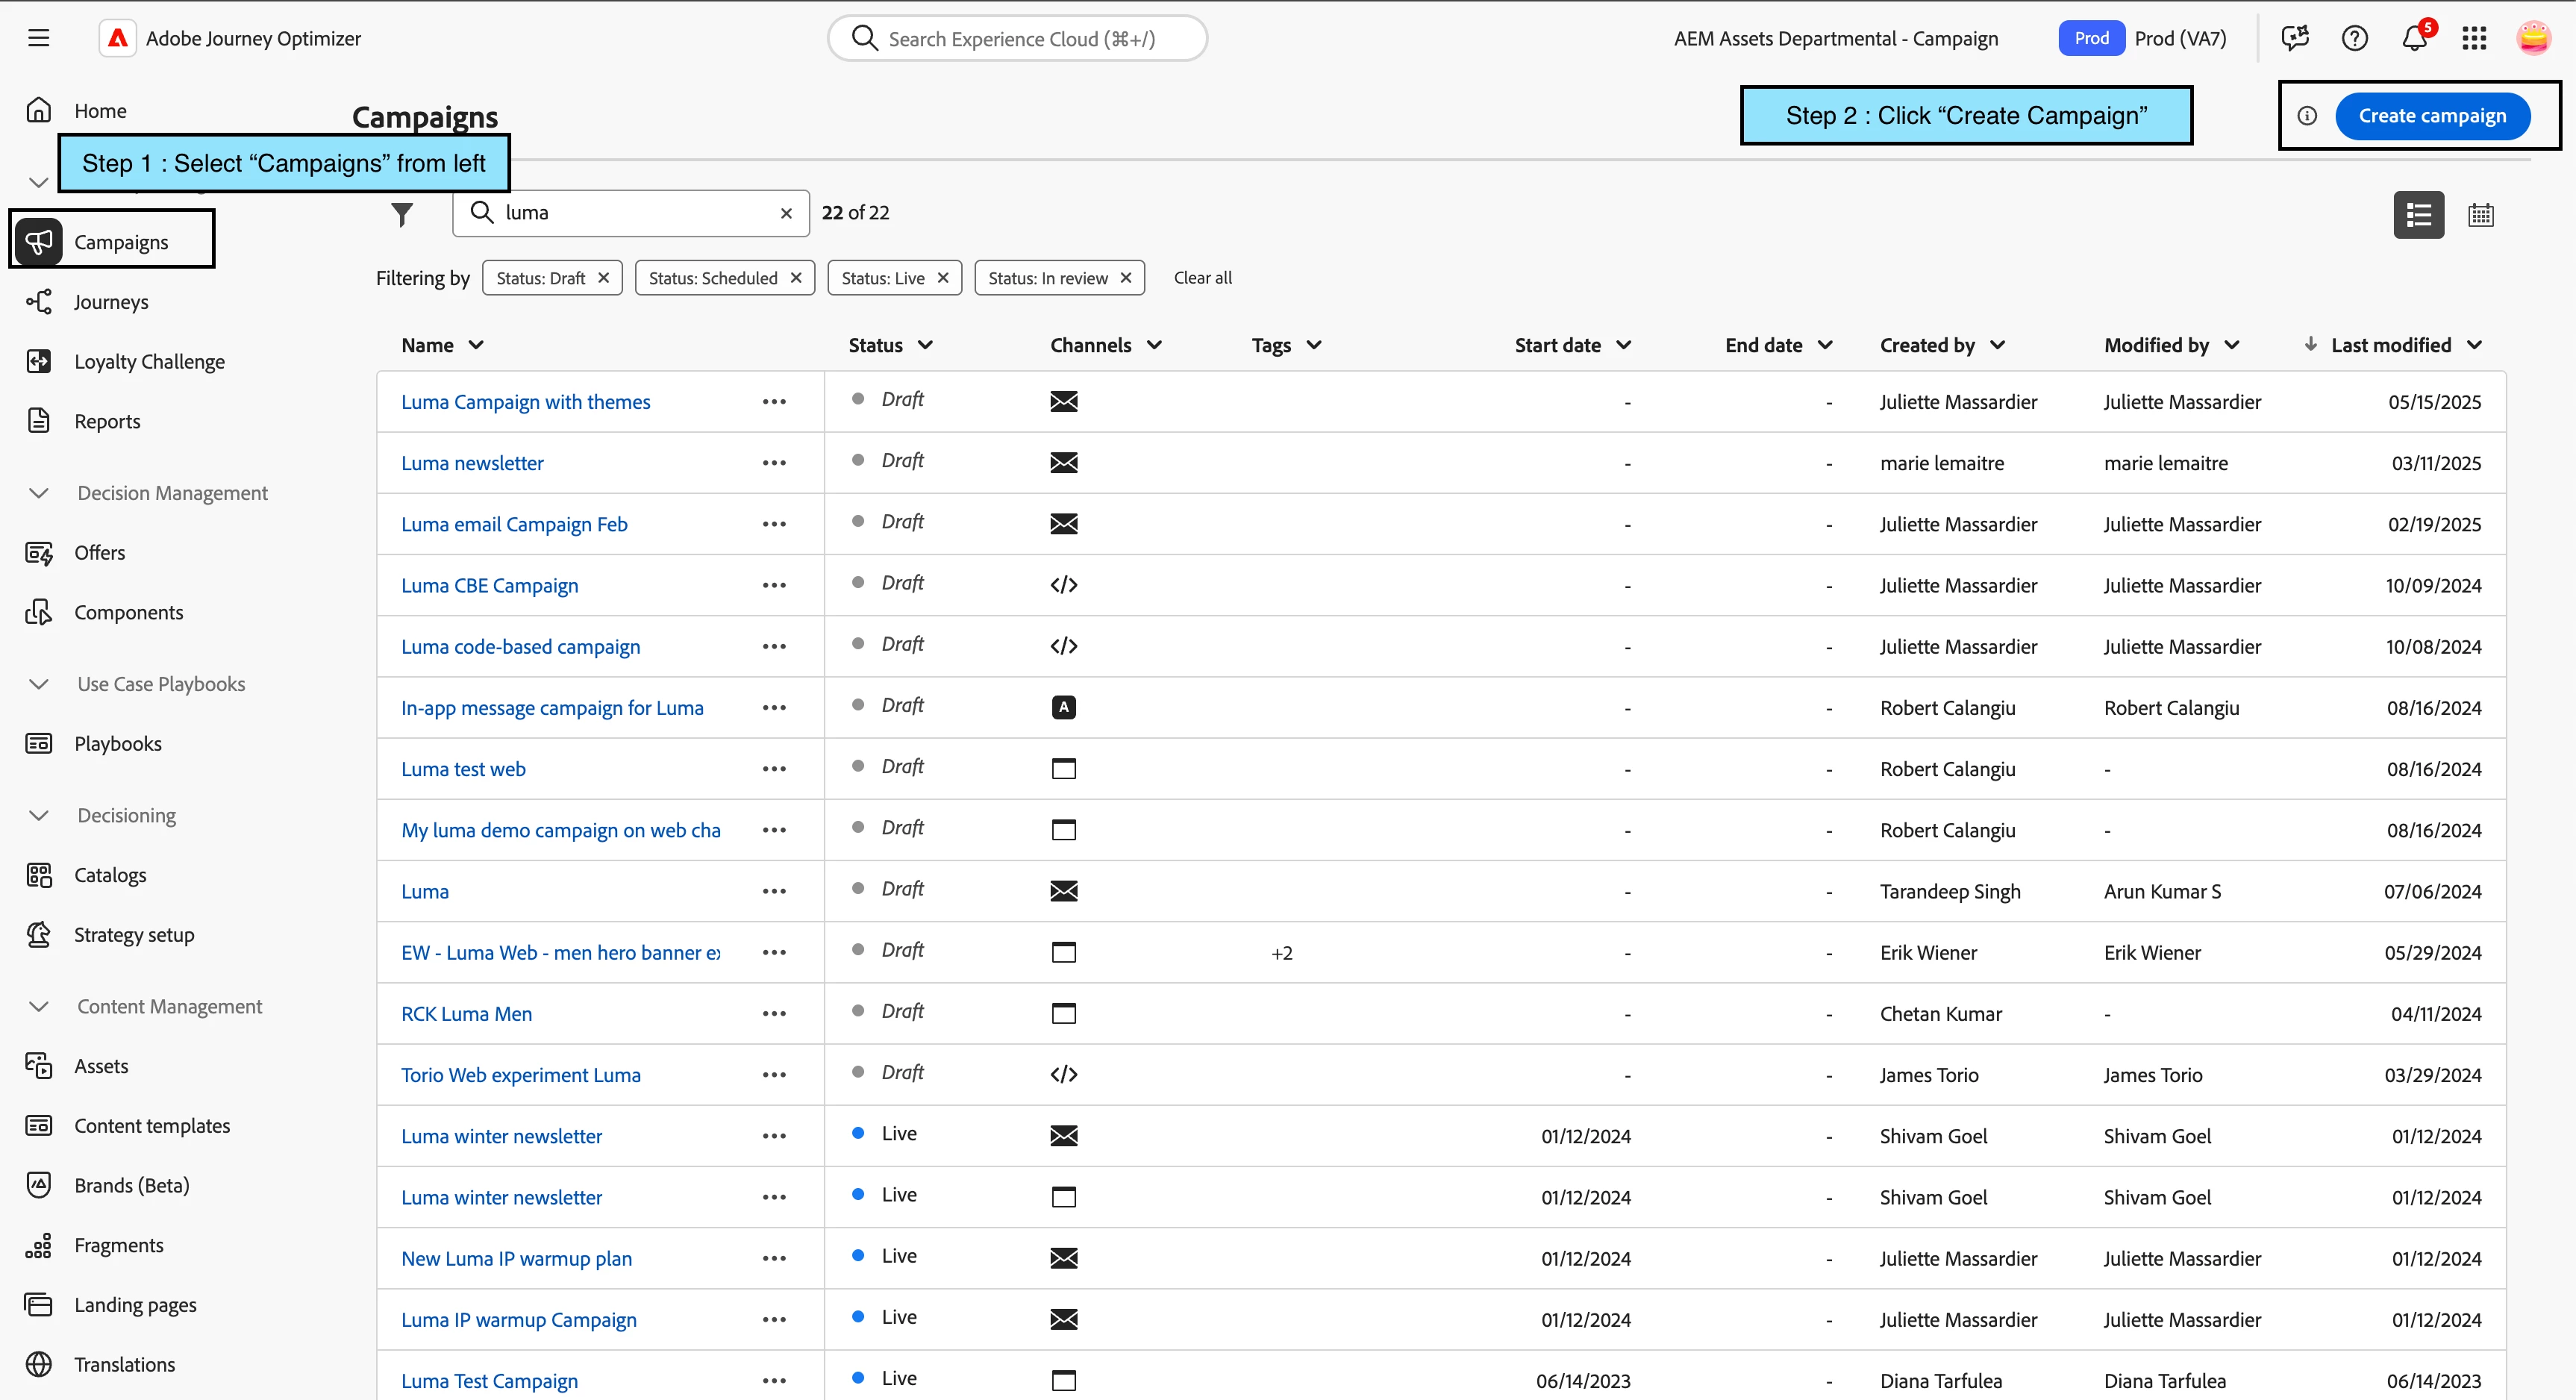Expand the Status column dropdown
This screenshot has width=2576, height=1400.
point(926,345)
